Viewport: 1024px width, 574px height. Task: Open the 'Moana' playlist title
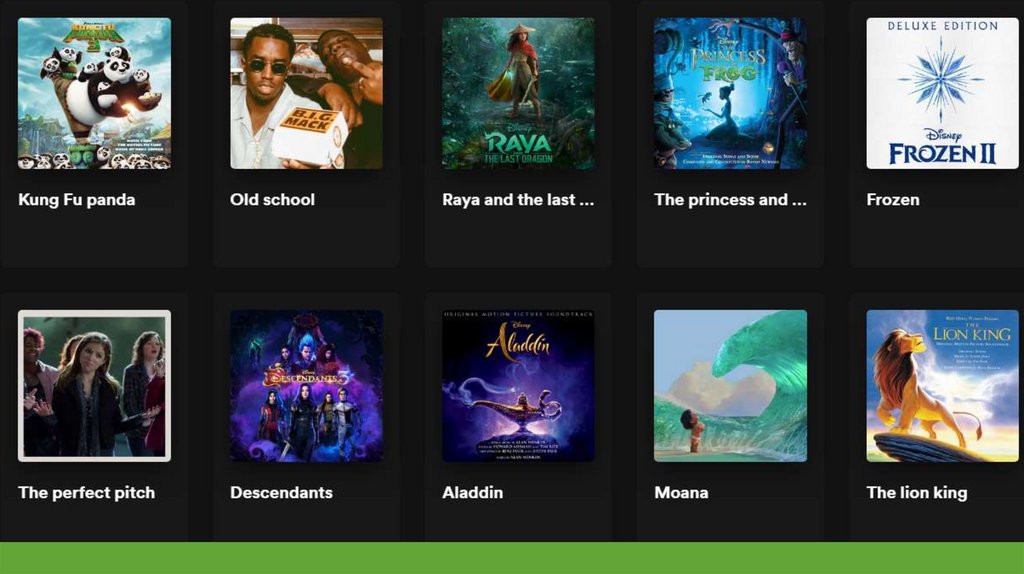click(681, 492)
